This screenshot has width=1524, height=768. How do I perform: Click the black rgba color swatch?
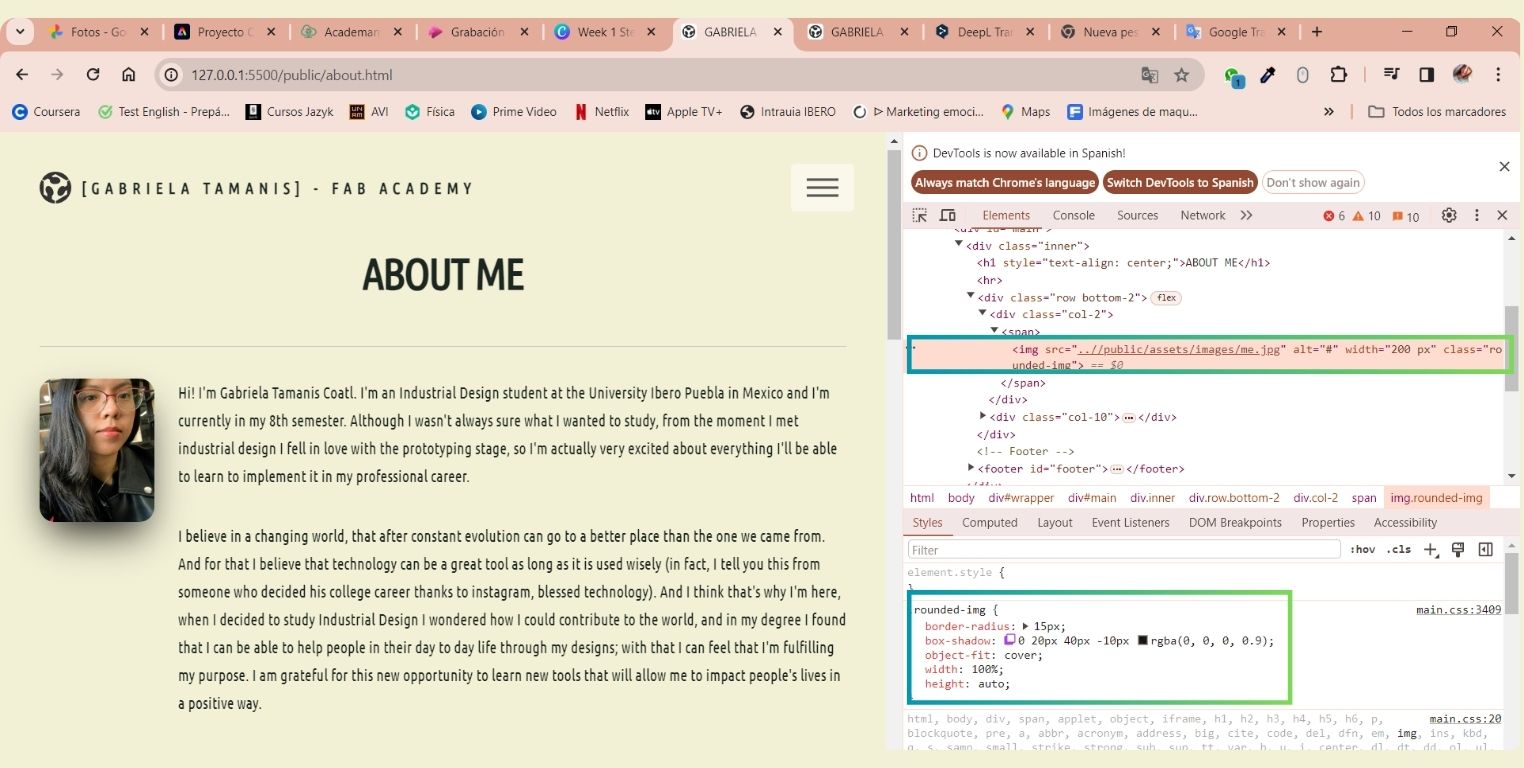[1143, 641]
